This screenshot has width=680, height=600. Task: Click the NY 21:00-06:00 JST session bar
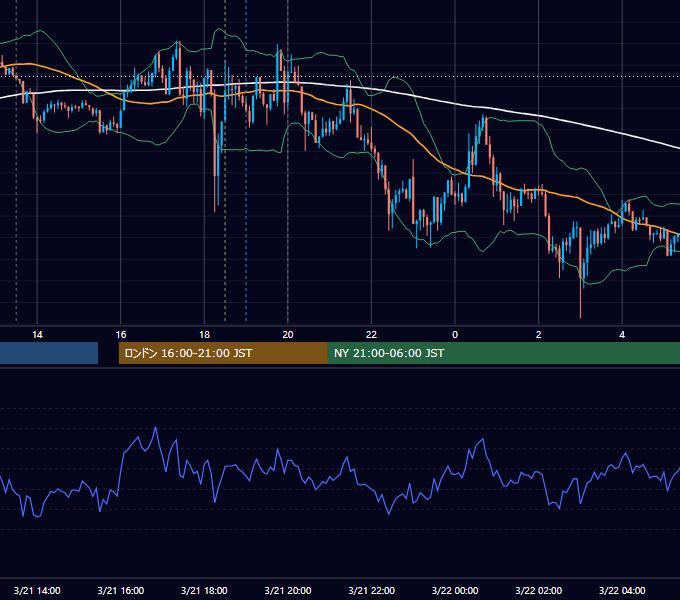(503, 353)
